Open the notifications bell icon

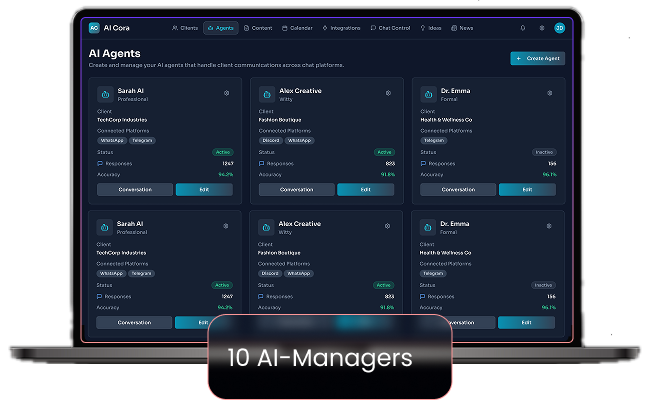click(x=522, y=28)
